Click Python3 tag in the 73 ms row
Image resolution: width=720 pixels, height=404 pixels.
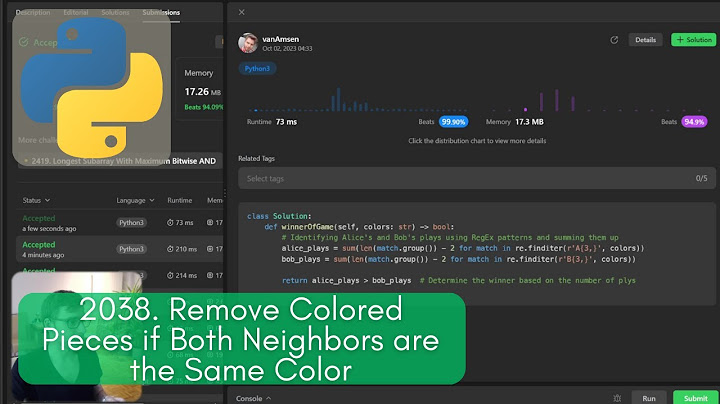click(131, 223)
